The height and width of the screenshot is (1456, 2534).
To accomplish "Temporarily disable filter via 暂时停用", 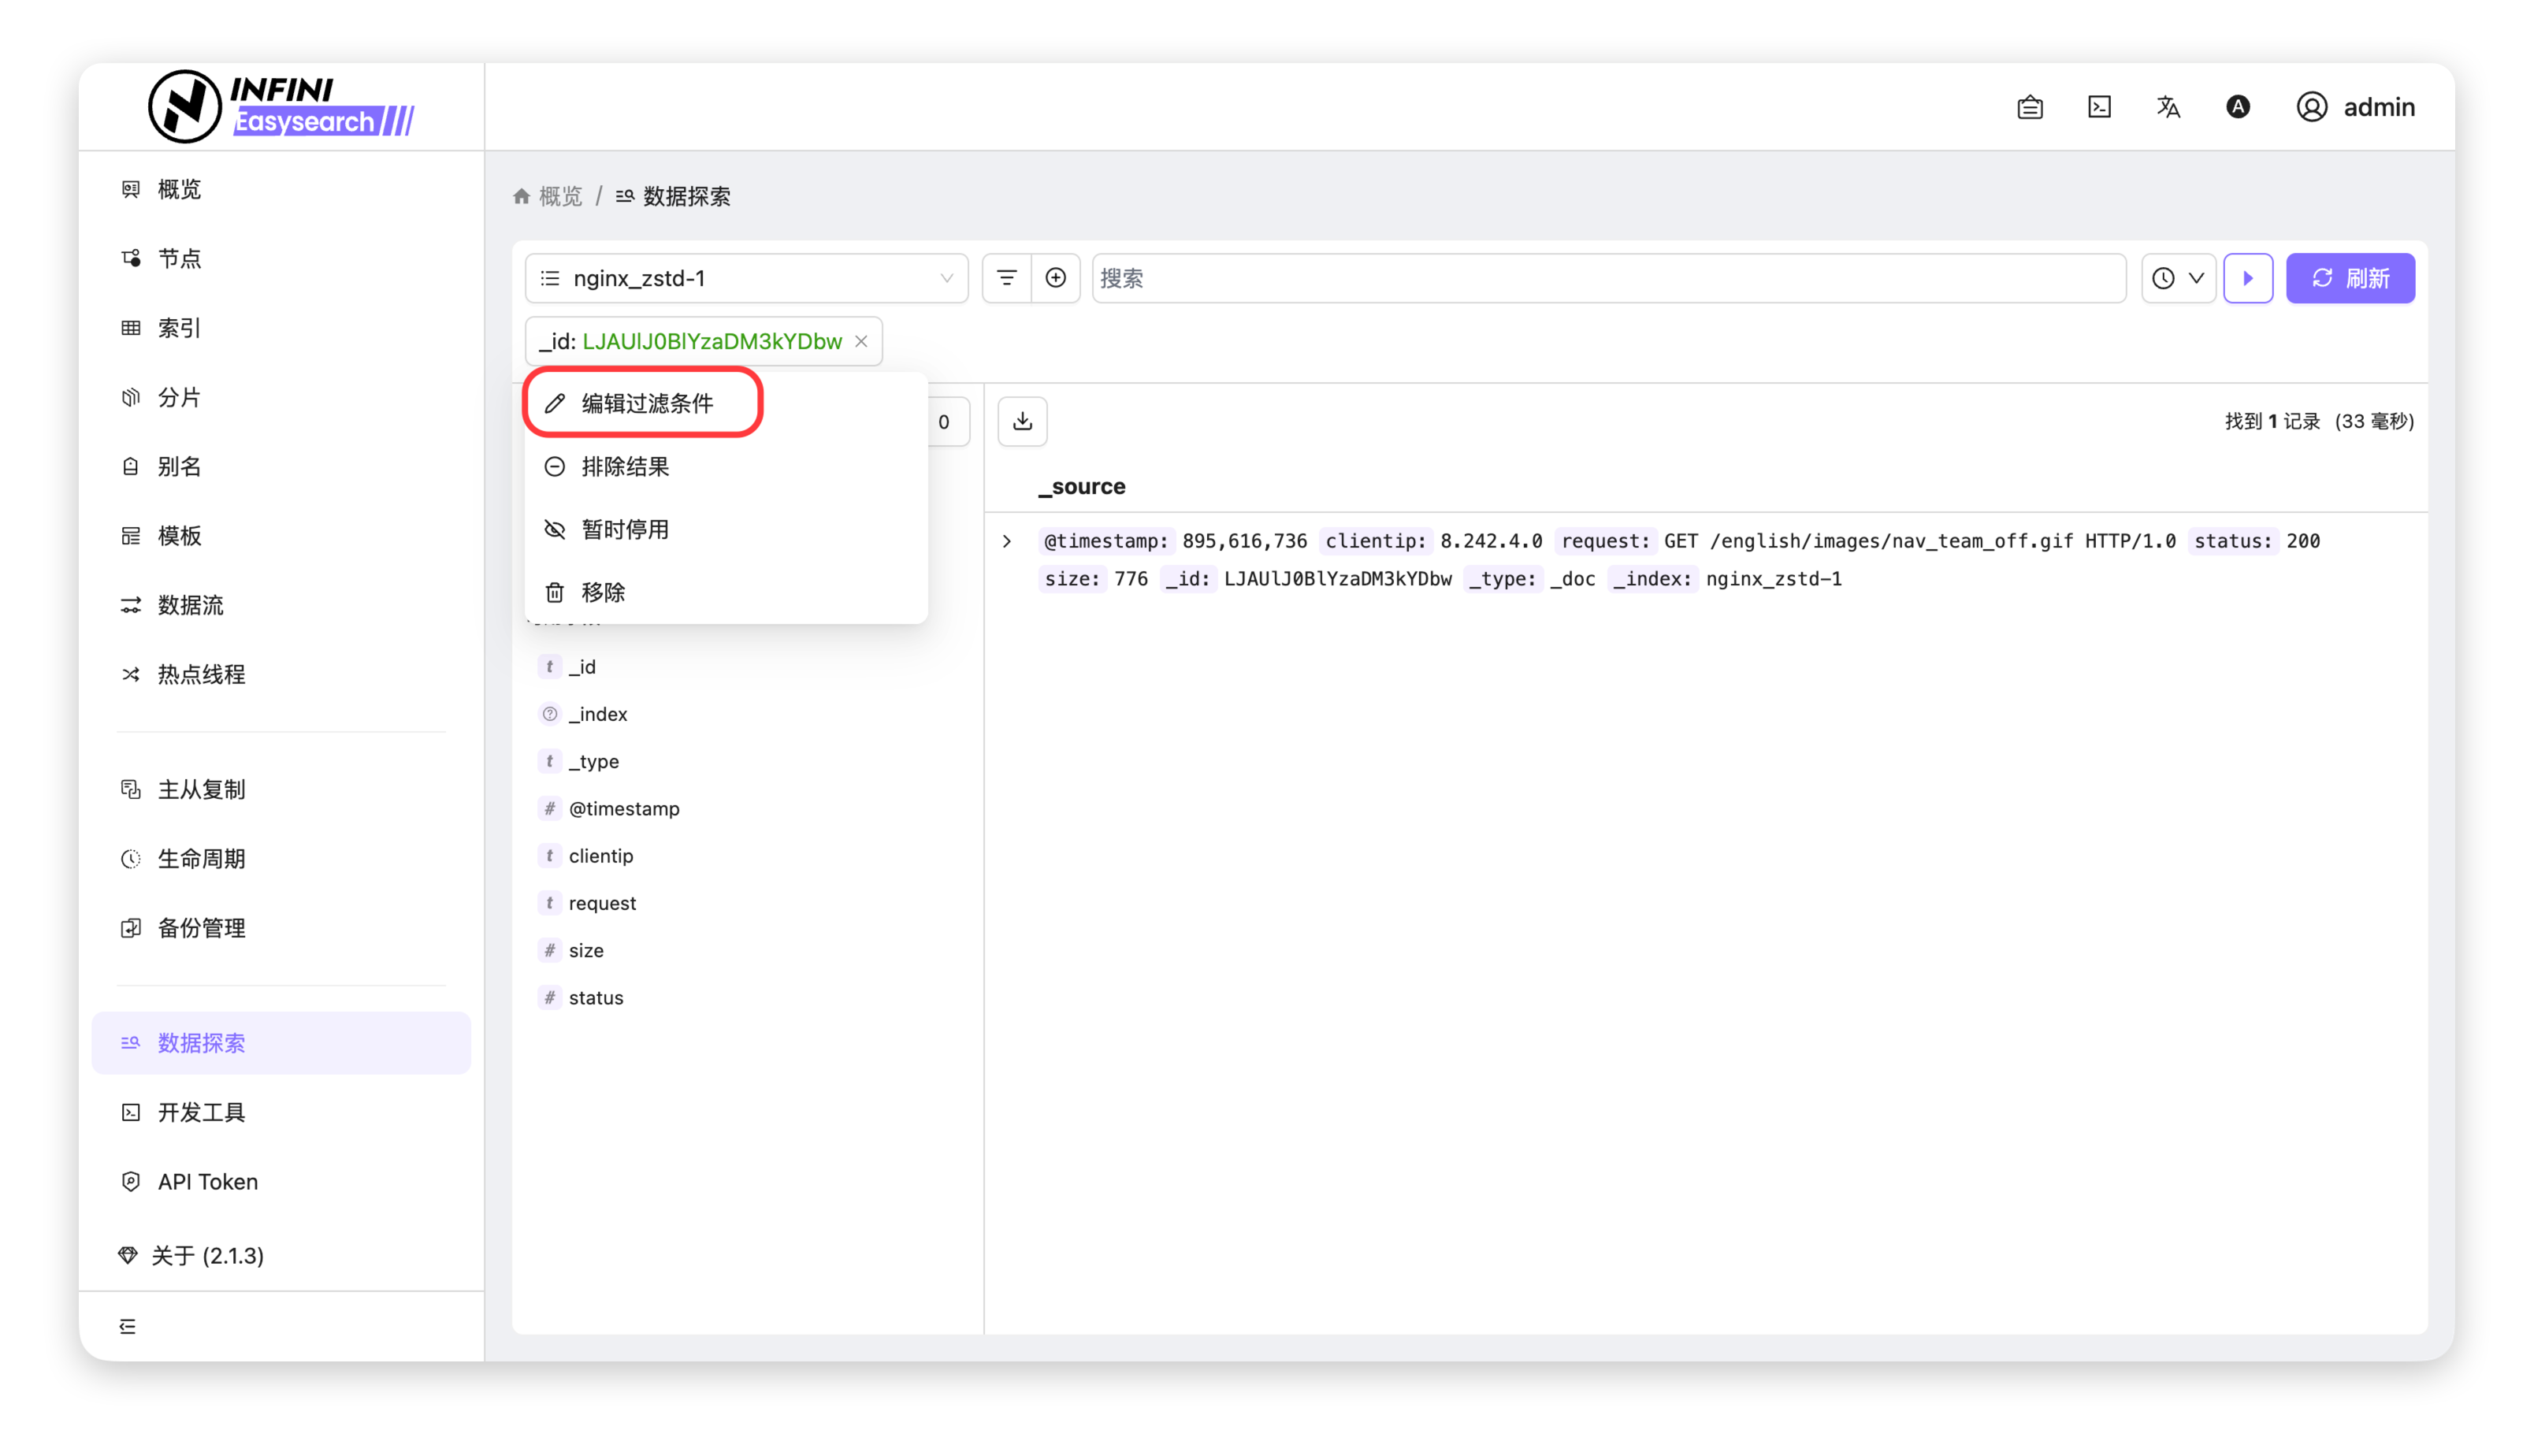I will (x=625, y=529).
